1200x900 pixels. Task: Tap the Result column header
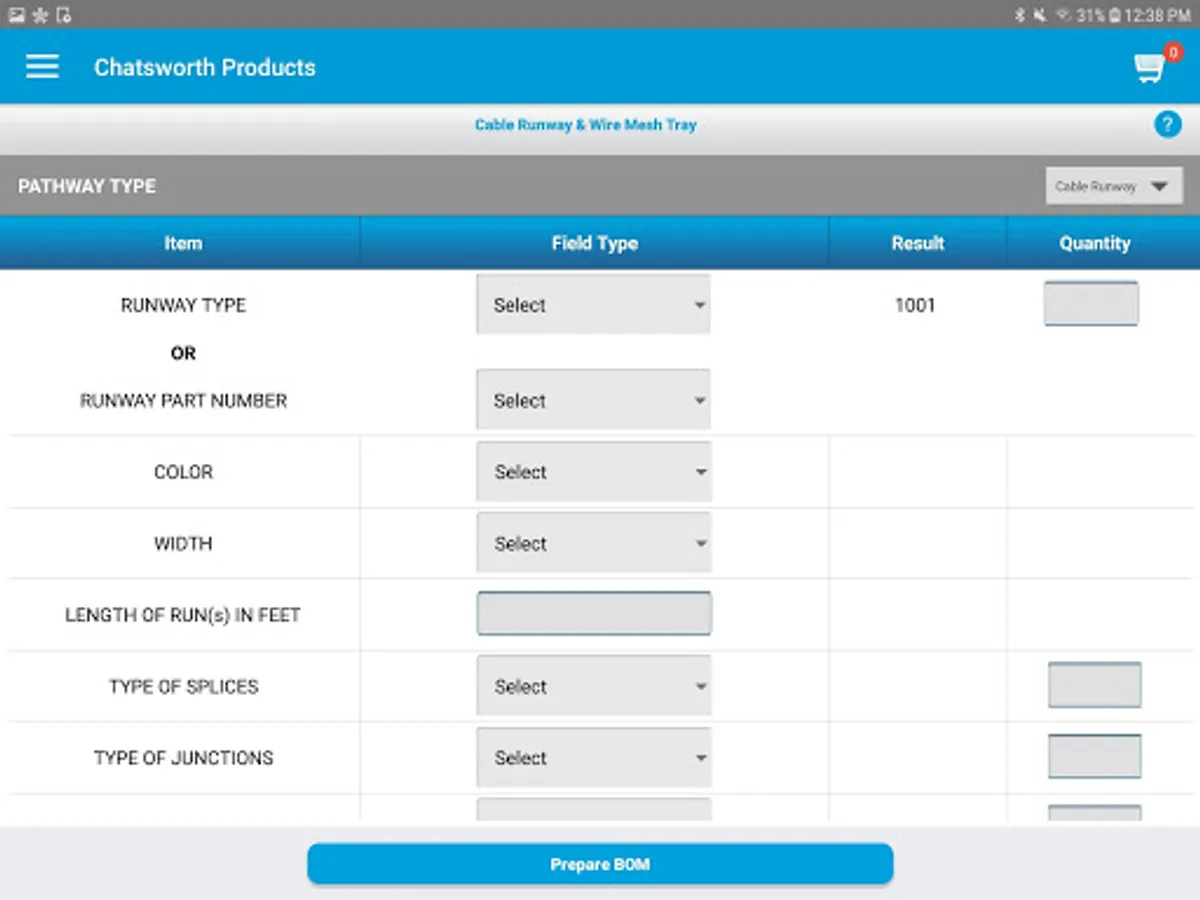pos(918,243)
